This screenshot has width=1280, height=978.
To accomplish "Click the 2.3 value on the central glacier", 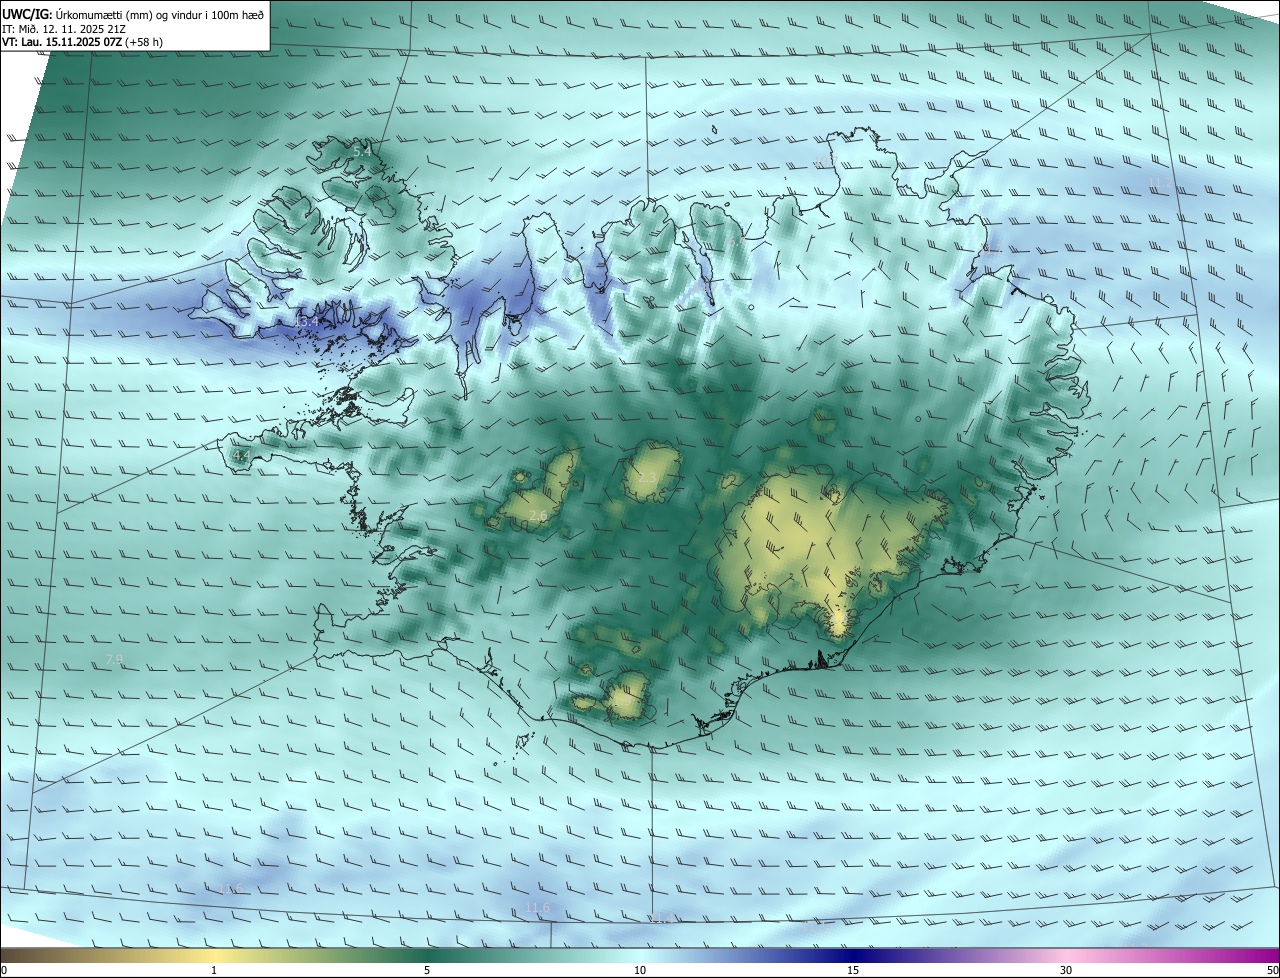I will tap(648, 478).
